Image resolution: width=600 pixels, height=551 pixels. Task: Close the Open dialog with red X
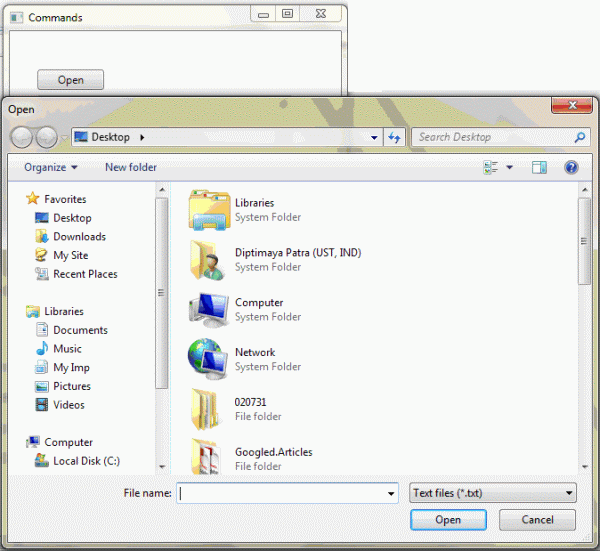572,105
